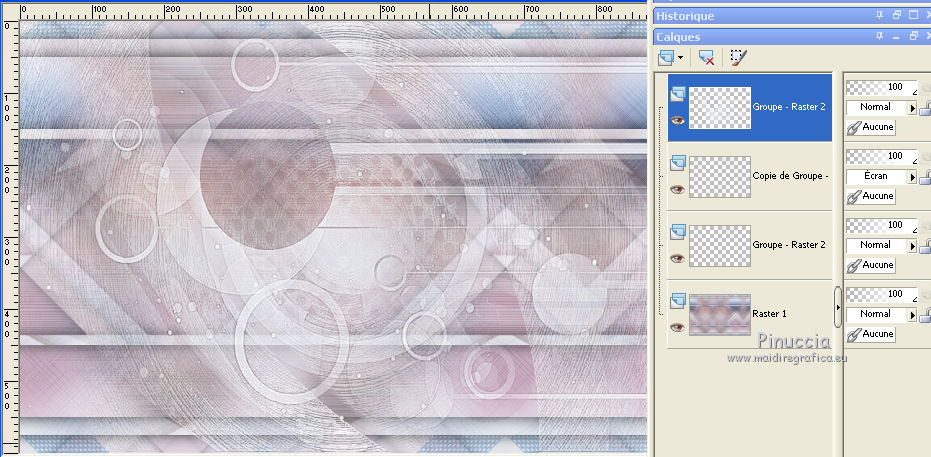Click the layer type icon of top Groupe - Raster 2
The height and width of the screenshot is (457, 931).
click(677, 94)
